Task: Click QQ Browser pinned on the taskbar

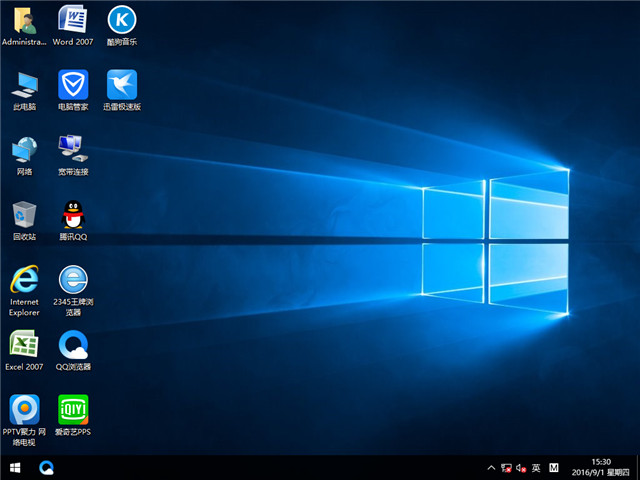Action: pos(46,467)
